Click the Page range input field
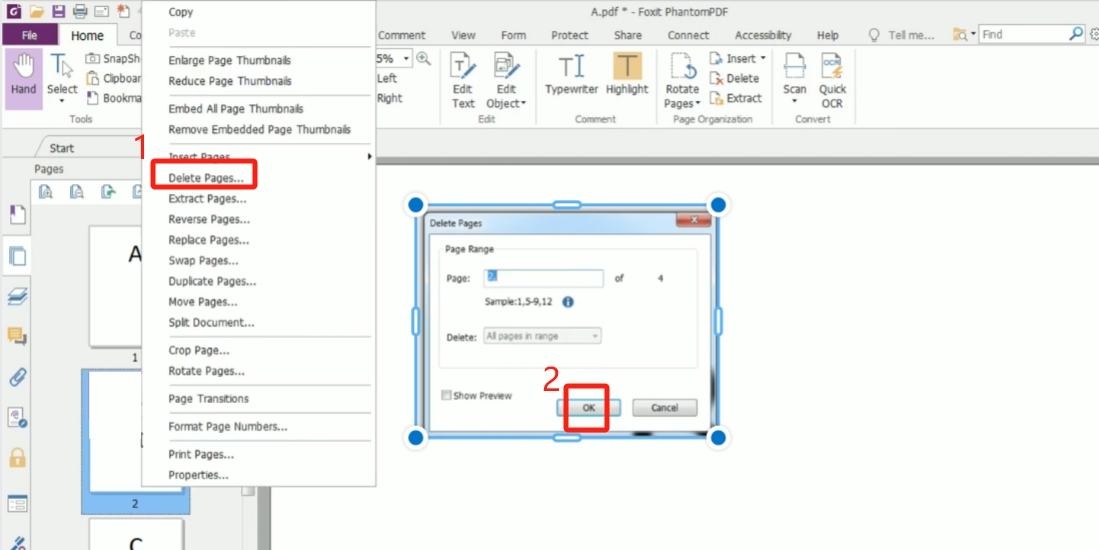Image resolution: width=1099 pixels, height=550 pixels. pyautogui.click(x=543, y=279)
